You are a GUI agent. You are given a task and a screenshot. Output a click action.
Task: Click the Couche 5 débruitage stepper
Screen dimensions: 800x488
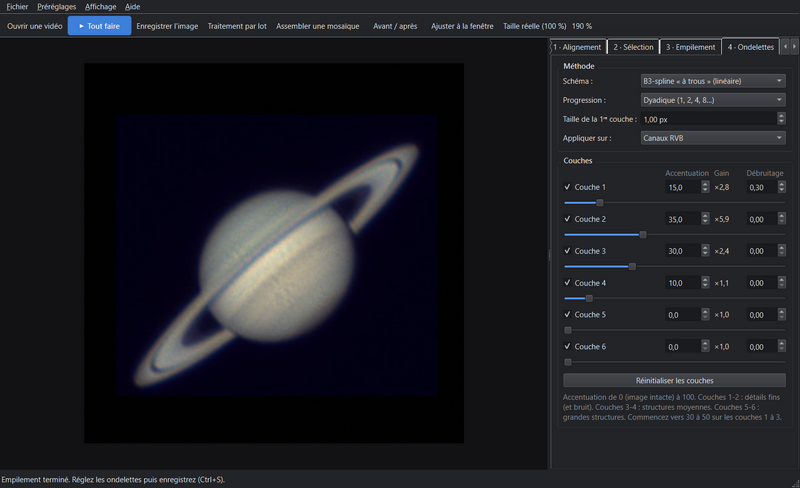782,315
